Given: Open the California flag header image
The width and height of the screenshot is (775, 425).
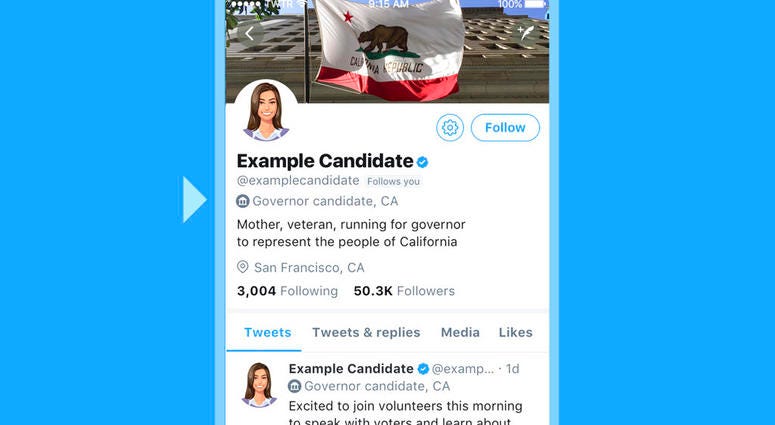Looking at the screenshot, I should click(387, 51).
